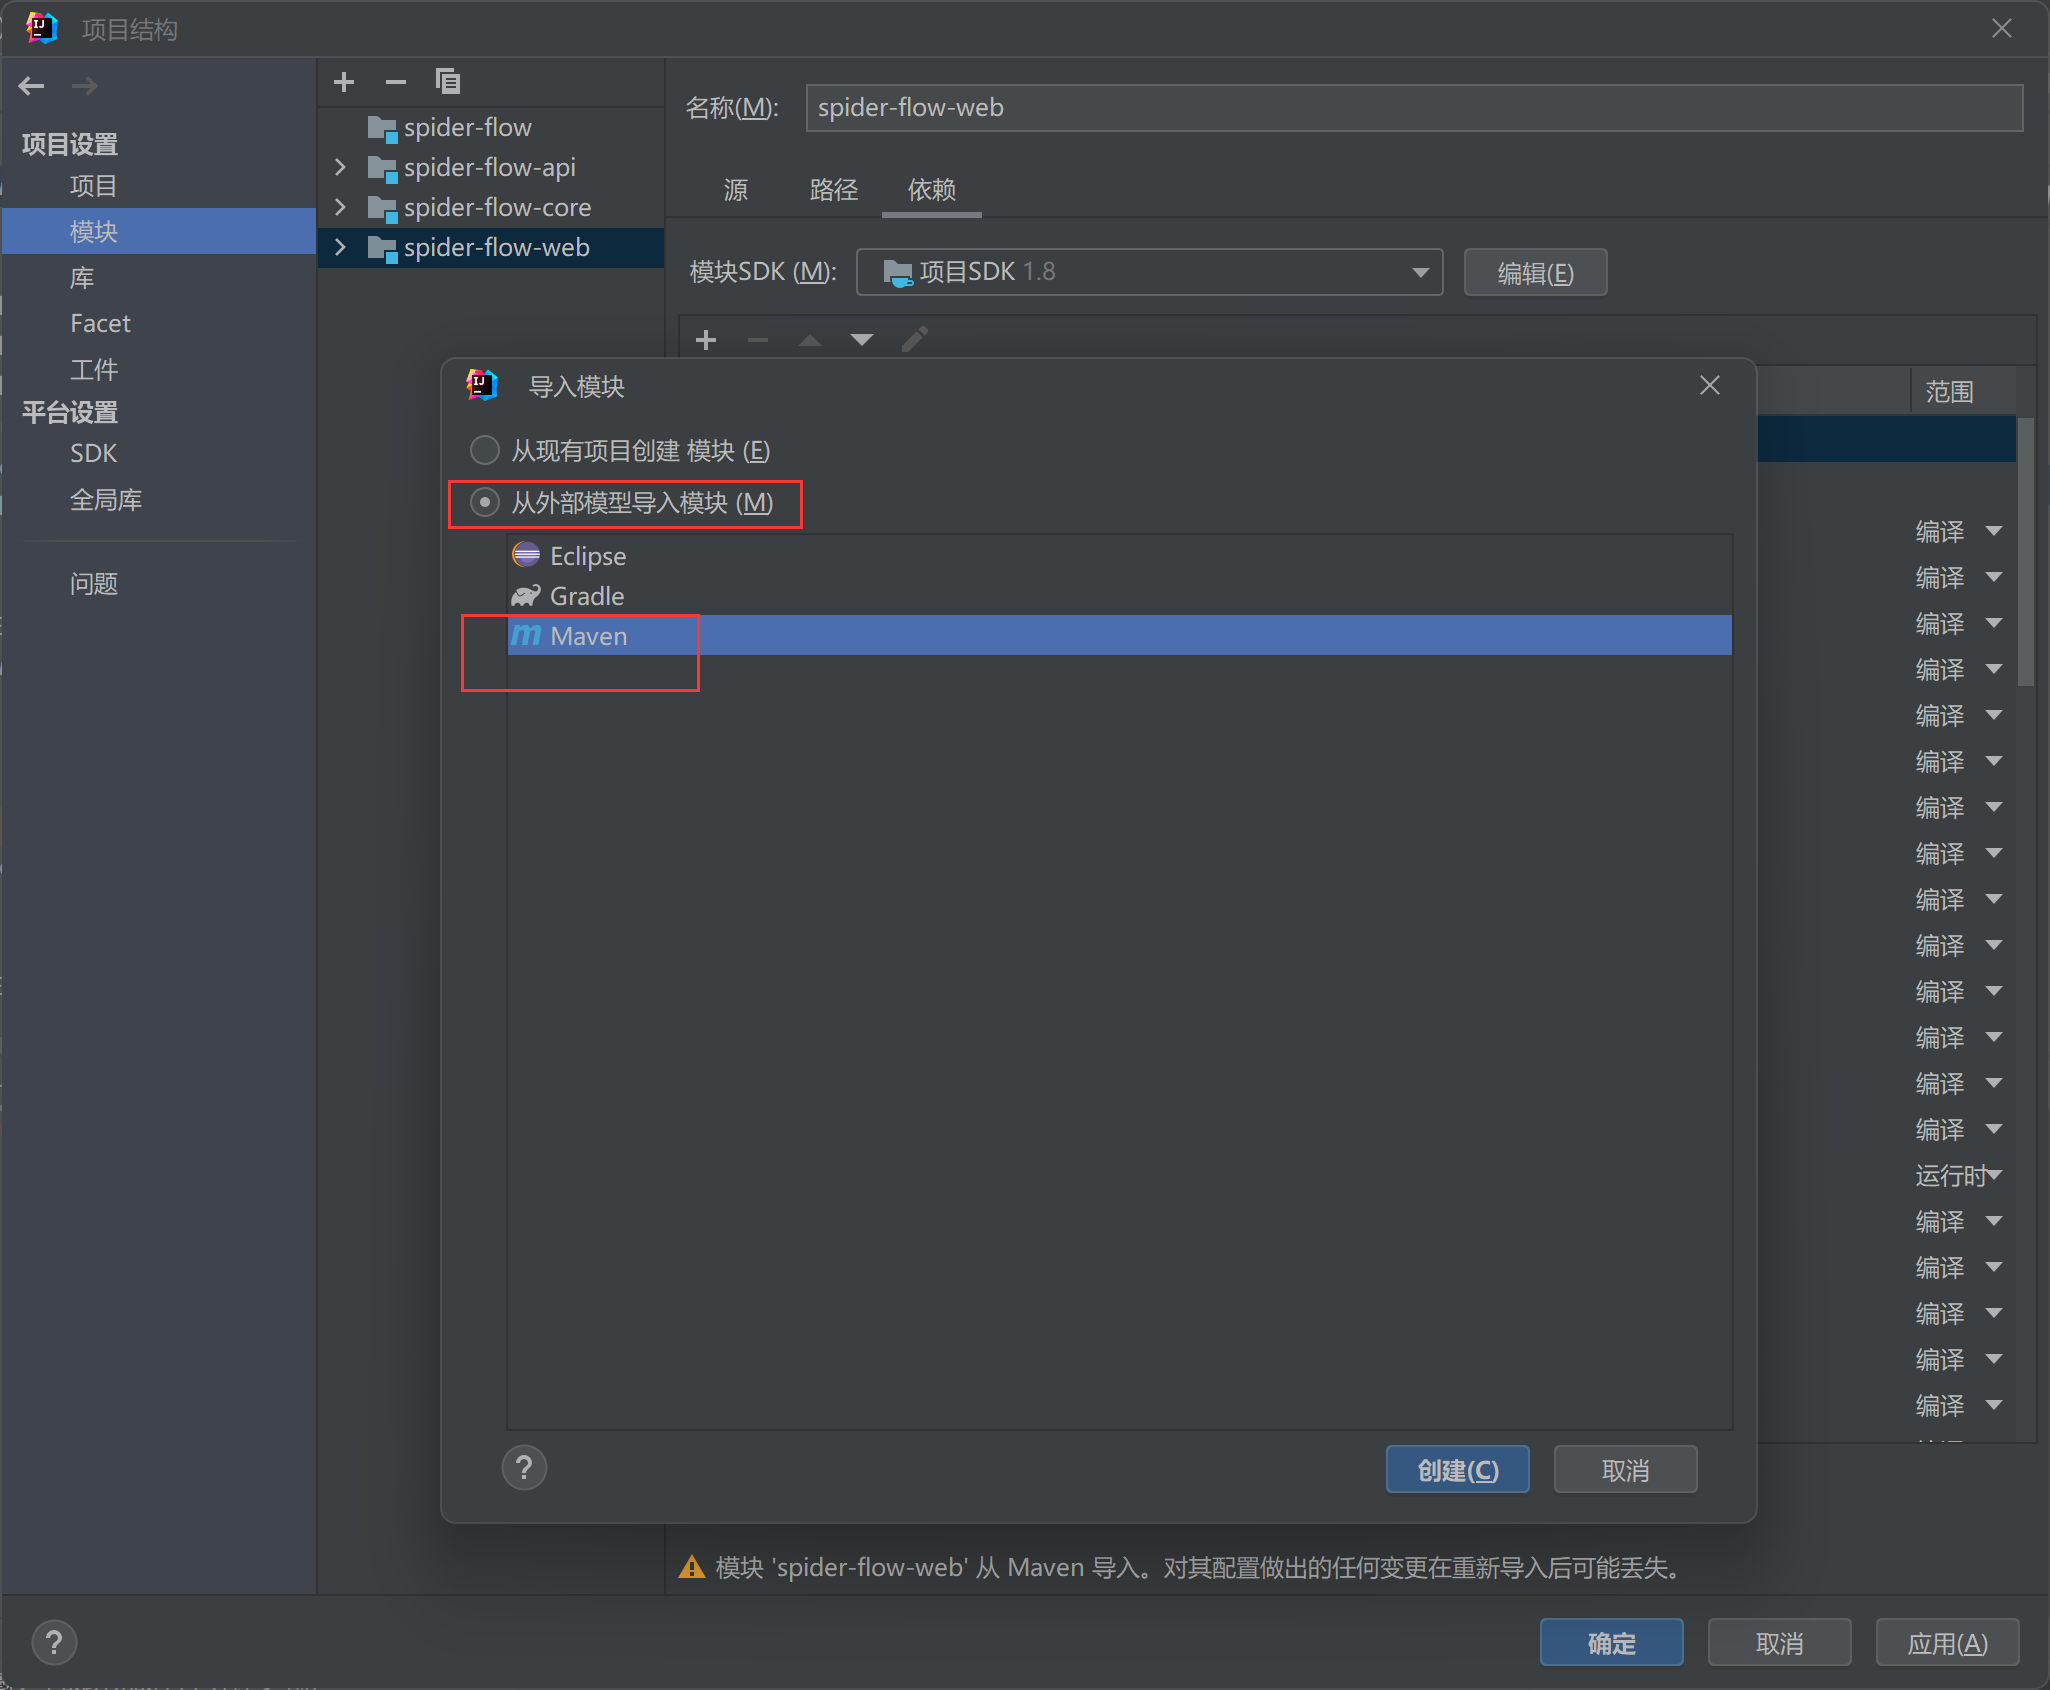Add a new module with plus icon
The height and width of the screenshot is (1690, 2050).
pyautogui.click(x=344, y=82)
